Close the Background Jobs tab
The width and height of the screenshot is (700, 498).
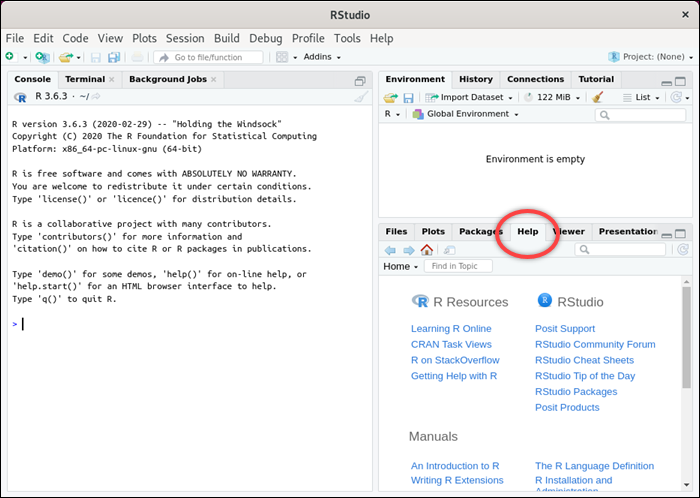[213, 79]
